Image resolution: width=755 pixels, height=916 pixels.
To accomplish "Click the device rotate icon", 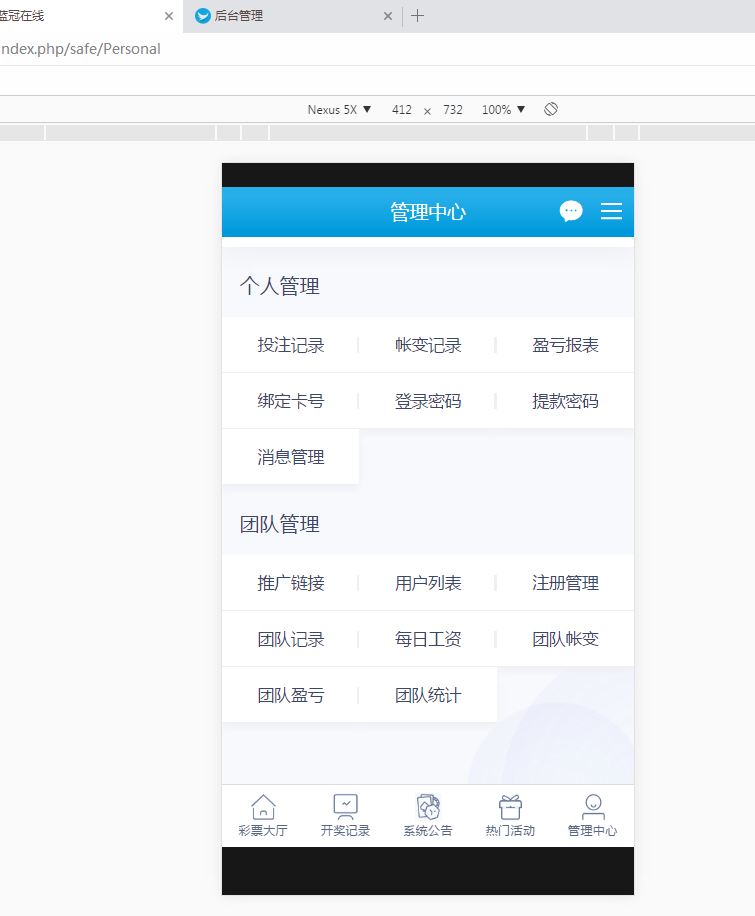I will coord(551,109).
